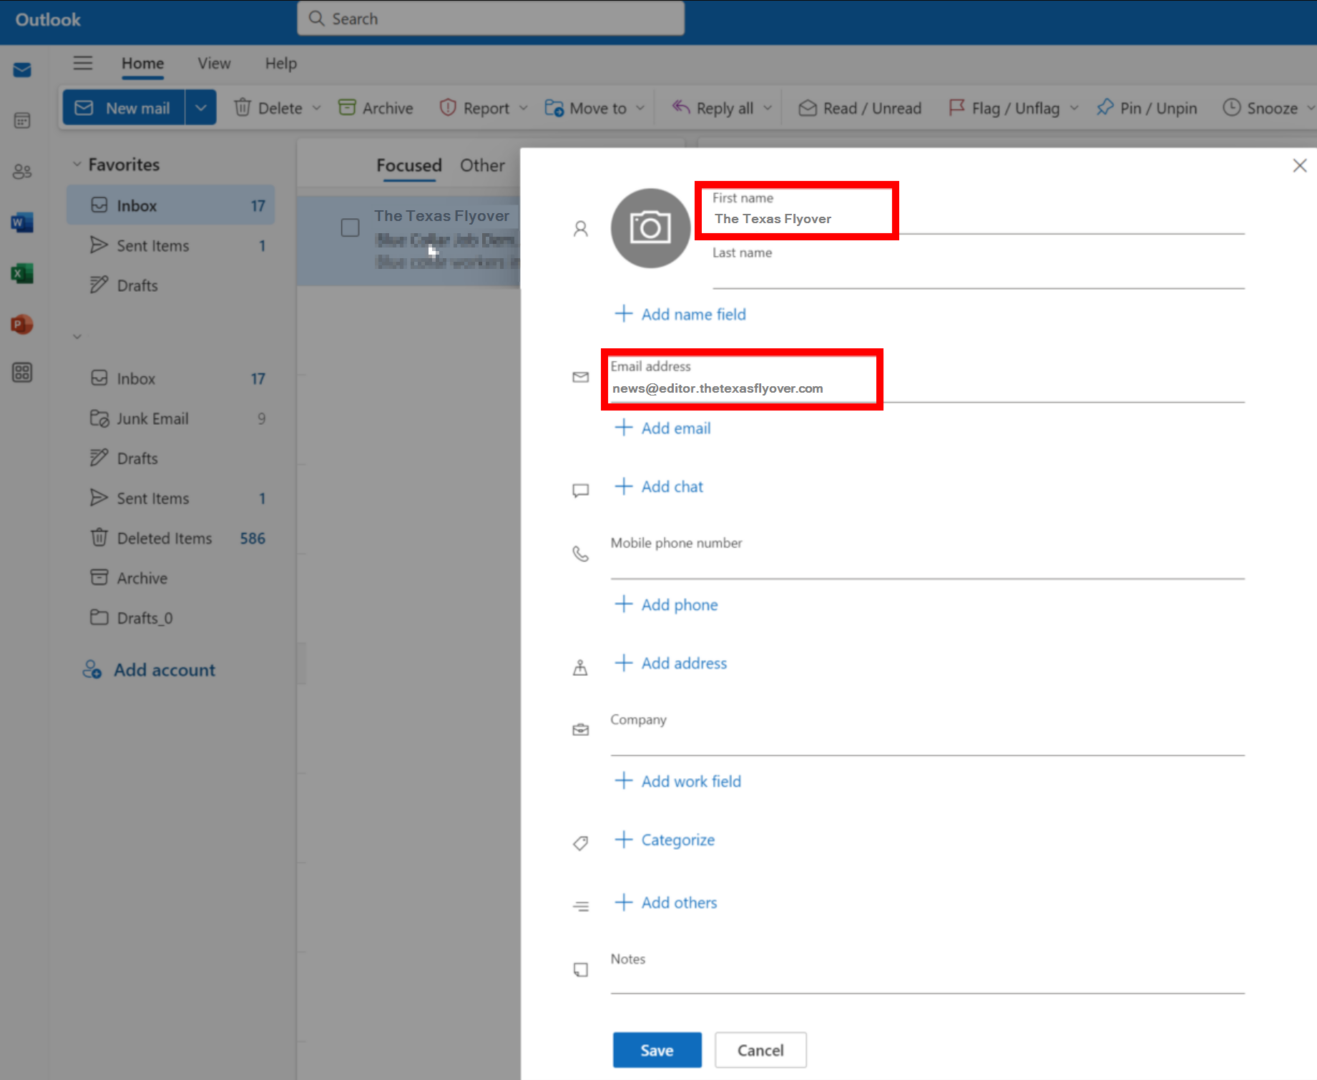
Task: Open the View ribbon tab
Action: (214, 63)
